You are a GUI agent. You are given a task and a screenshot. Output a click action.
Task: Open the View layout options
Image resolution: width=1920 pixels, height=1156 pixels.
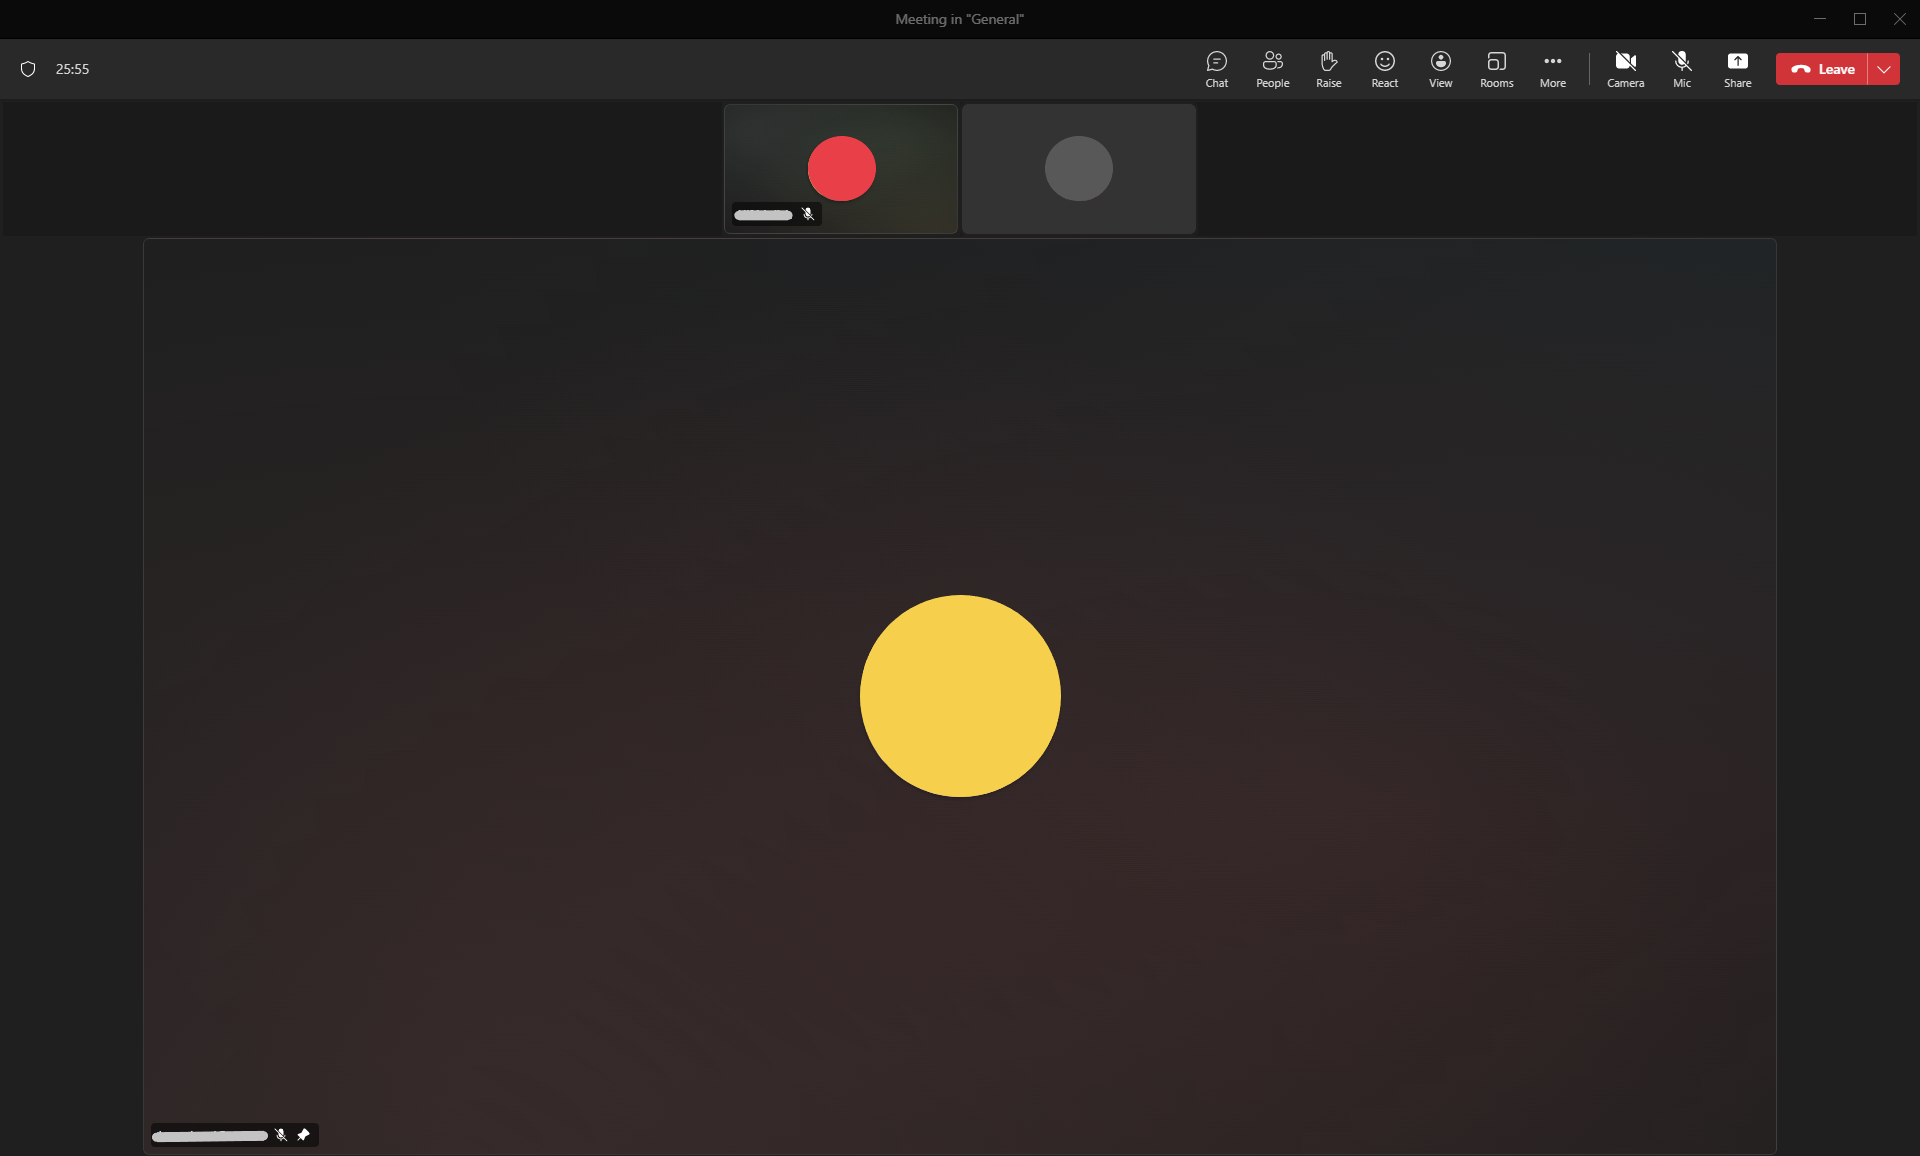coord(1440,69)
